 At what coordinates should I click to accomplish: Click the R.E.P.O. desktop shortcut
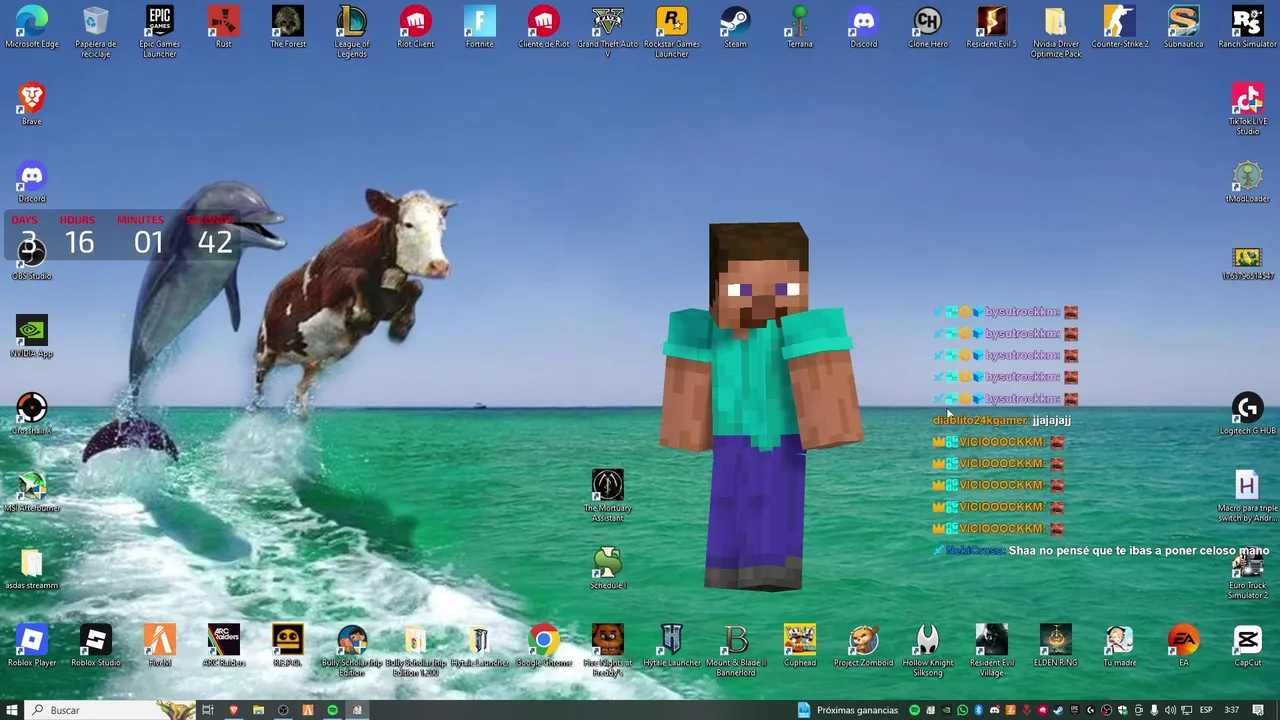[288, 646]
